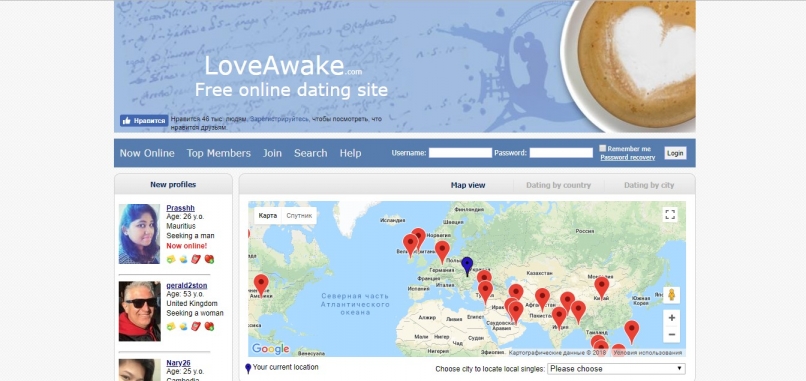Open gerald2ston's profile link
This screenshot has width=806, height=381.
[x=187, y=285]
